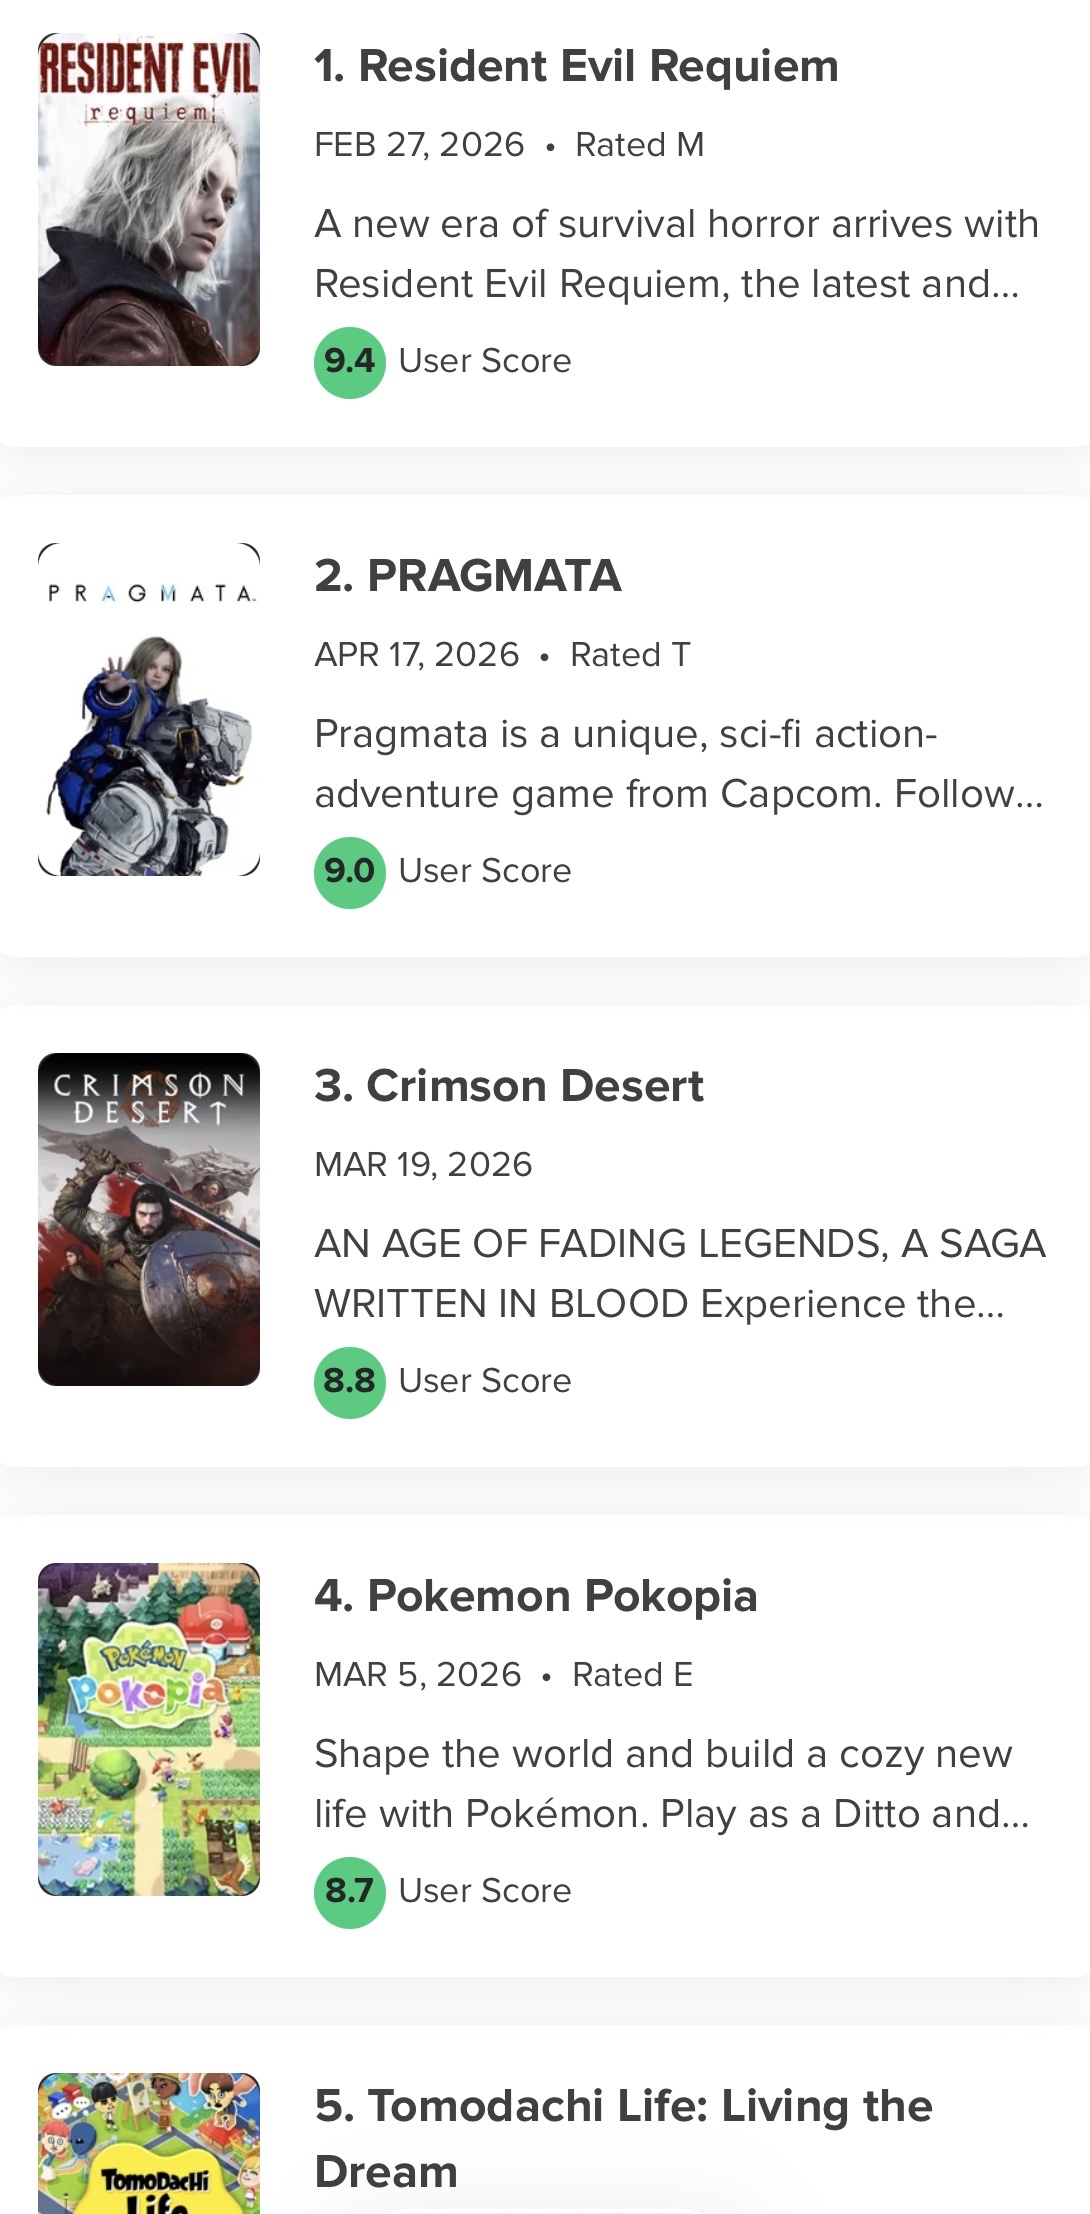Image resolution: width=1090 pixels, height=2214 pixels.
Task: Click Pokemon Pokopia description snippet
Action: coord(672,1784)
